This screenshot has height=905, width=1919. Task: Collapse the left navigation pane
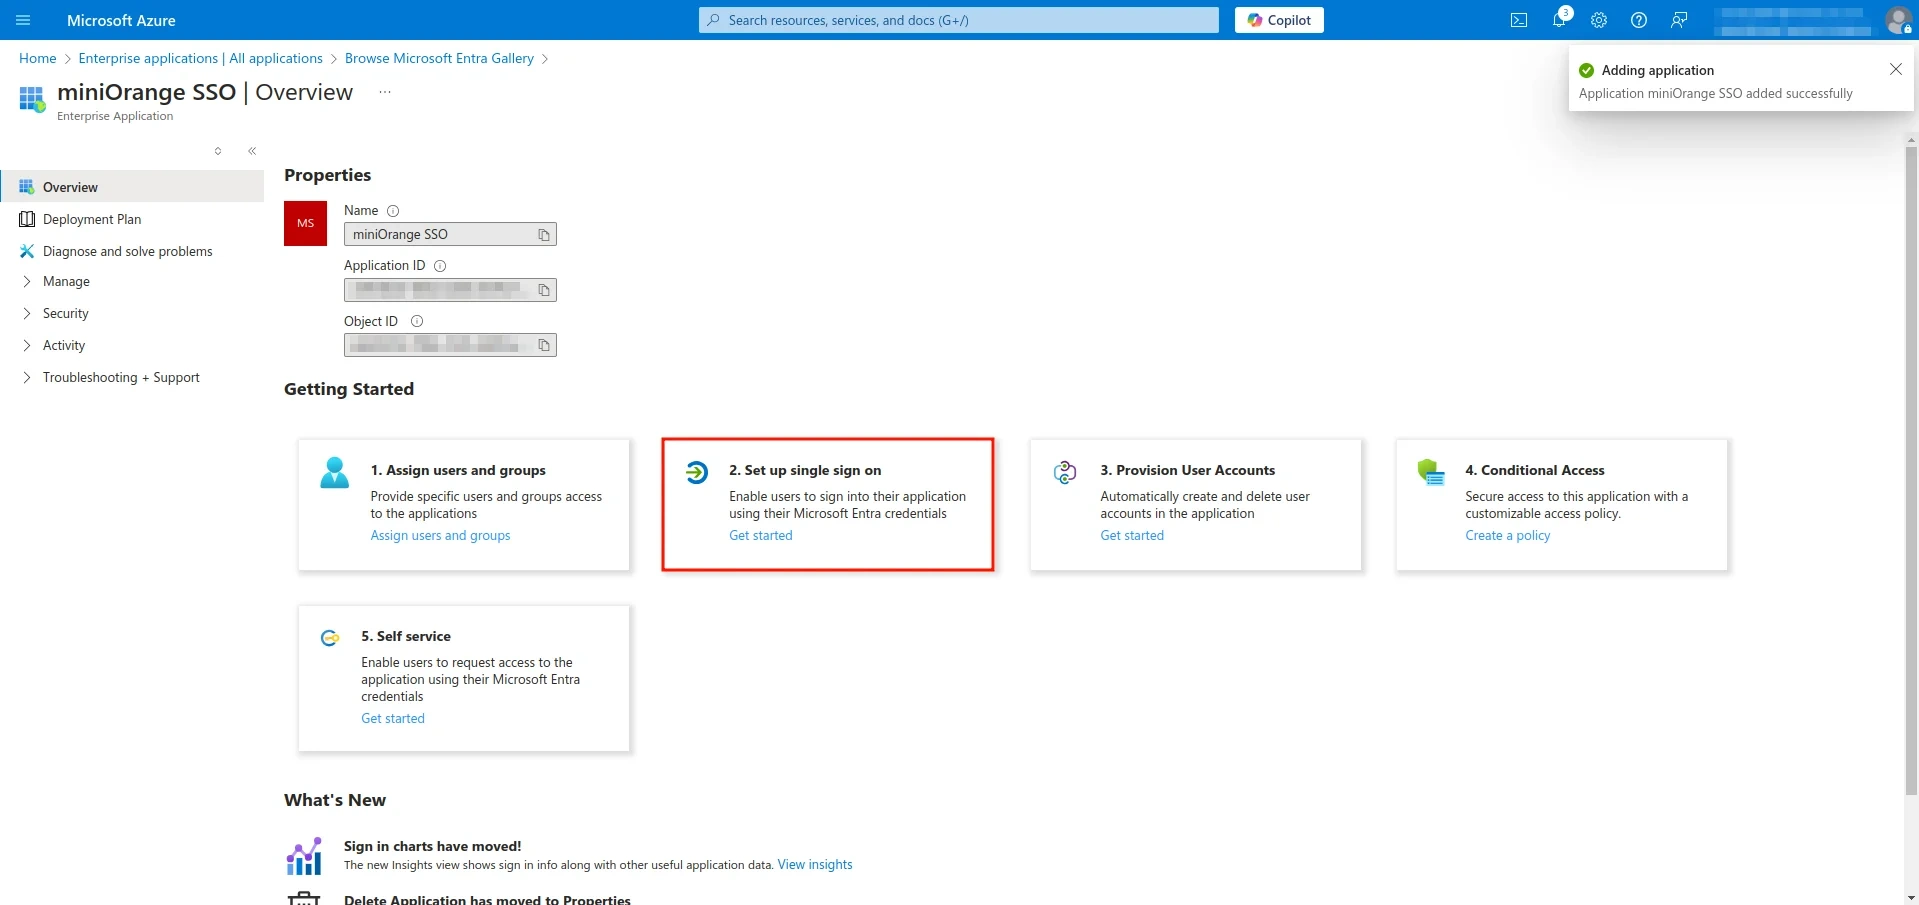coord(252,151)
